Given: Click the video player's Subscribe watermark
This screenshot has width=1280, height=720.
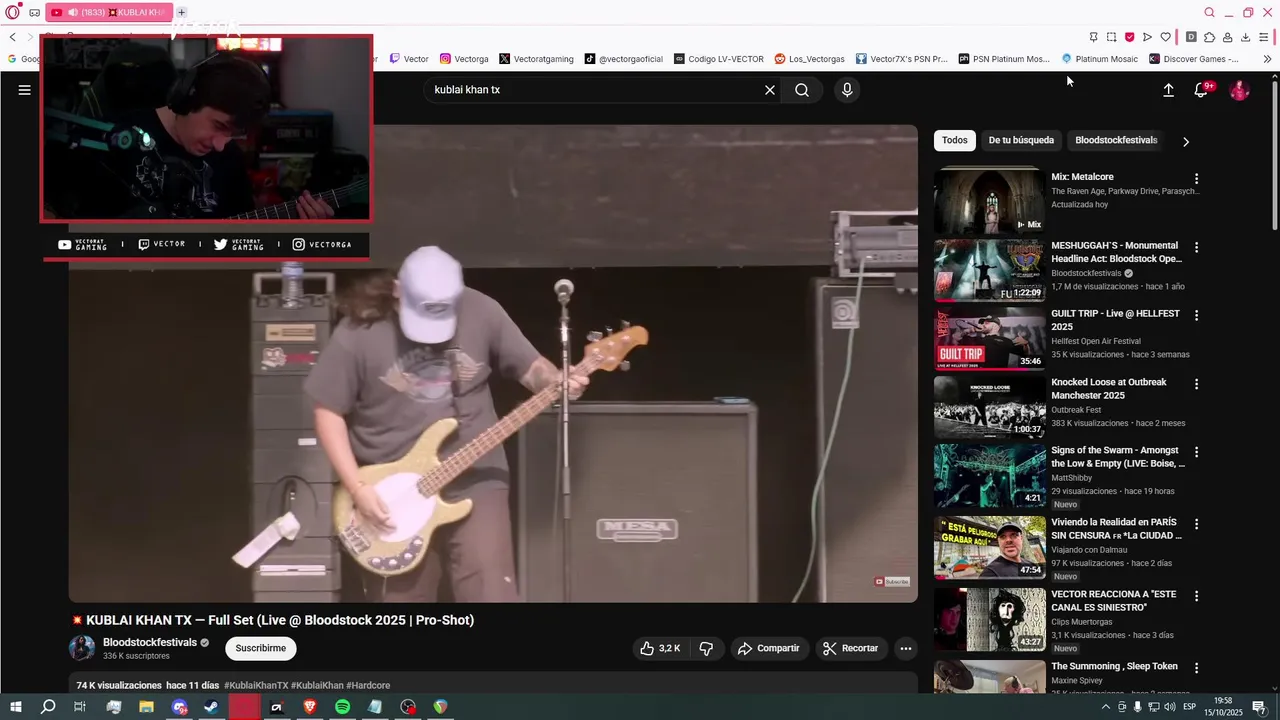Looking at the screenshot, I should point(892,581).
